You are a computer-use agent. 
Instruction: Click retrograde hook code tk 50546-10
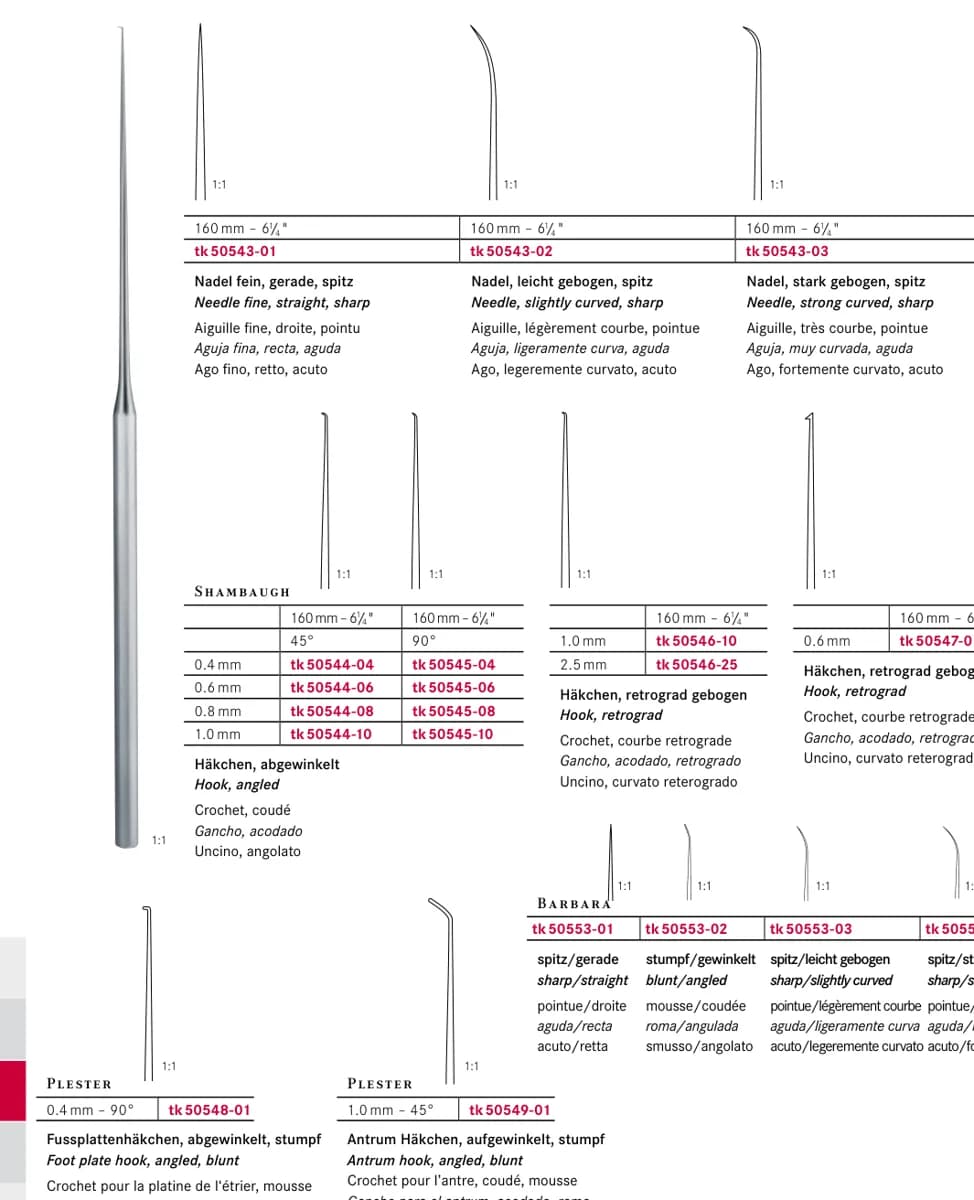(696, 641)
